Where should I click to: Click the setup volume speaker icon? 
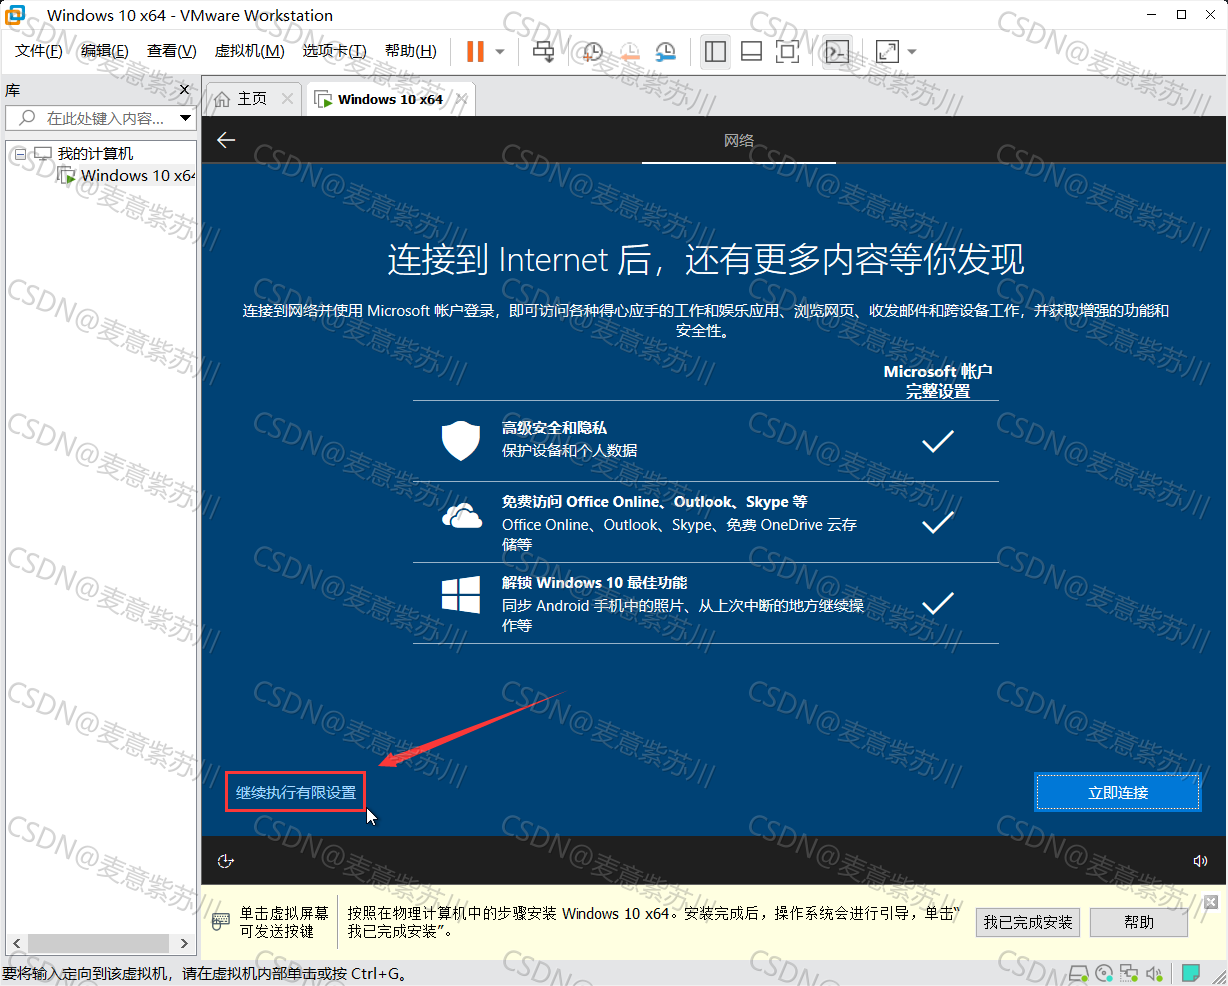[x=1200, y=861]
